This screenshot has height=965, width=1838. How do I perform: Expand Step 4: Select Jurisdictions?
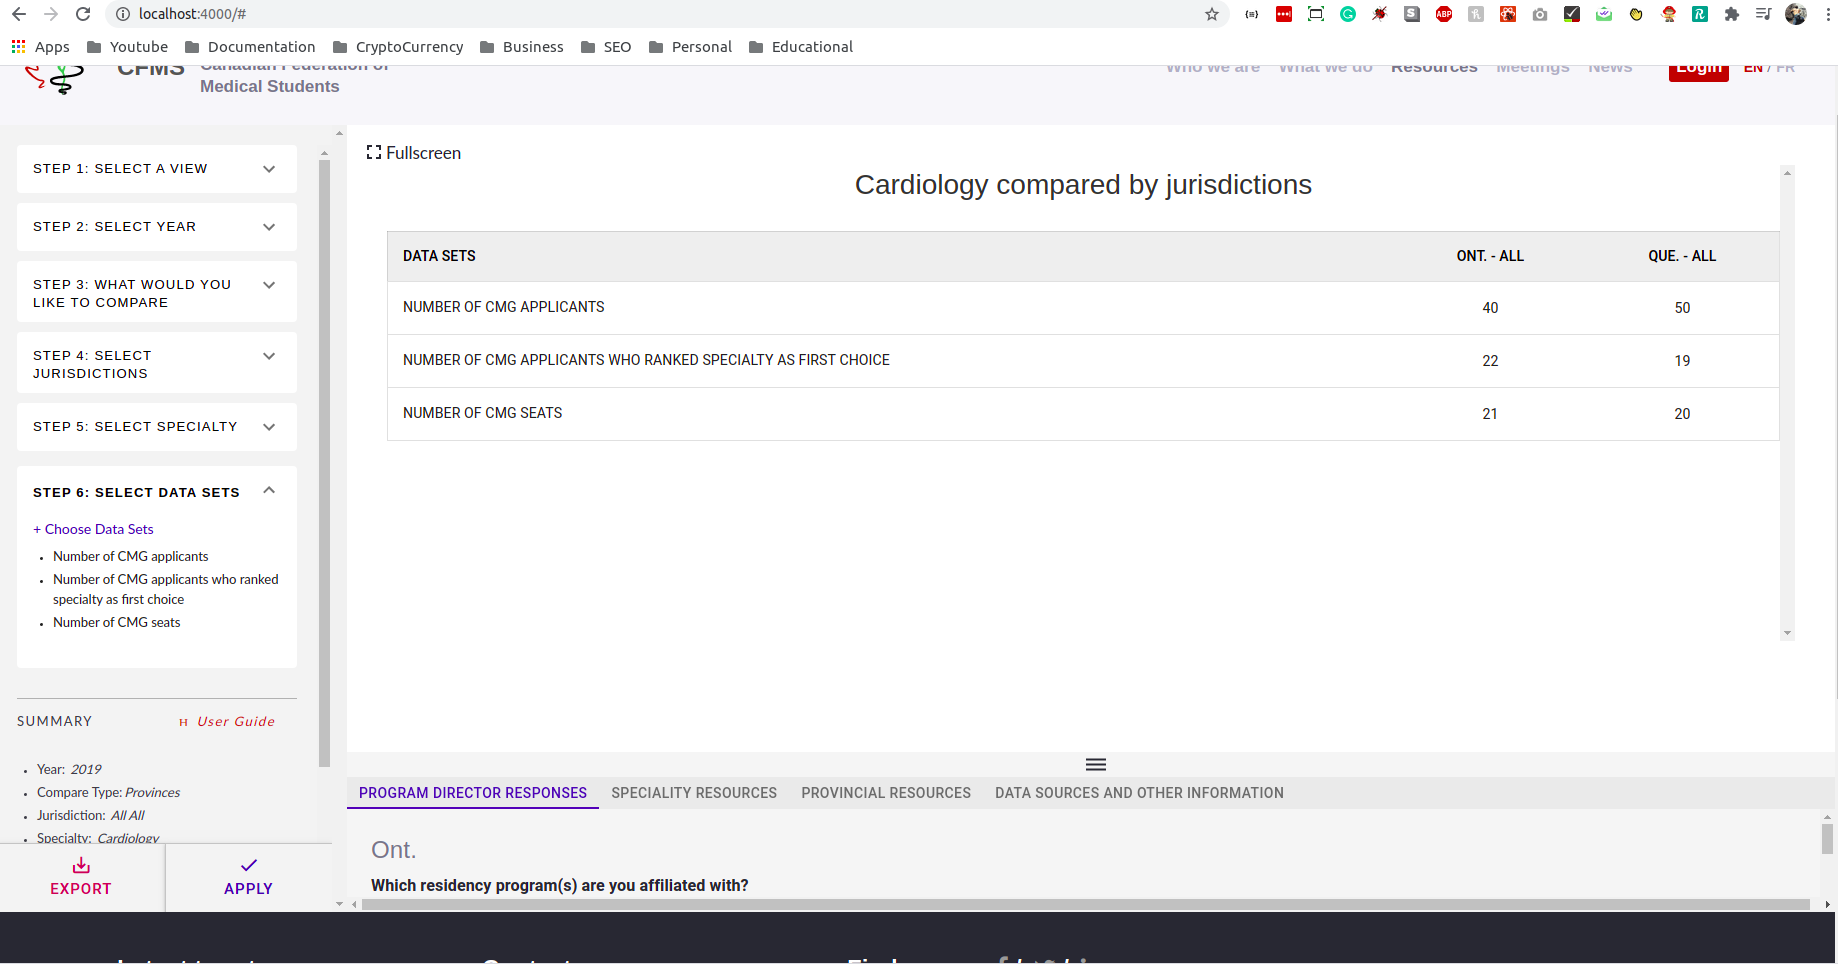(x=268, y=356)
